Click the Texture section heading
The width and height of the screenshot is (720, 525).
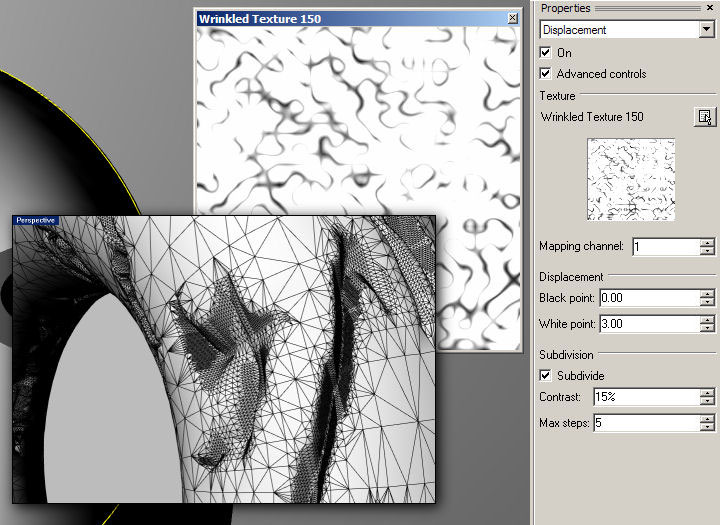tap(557, 96)
